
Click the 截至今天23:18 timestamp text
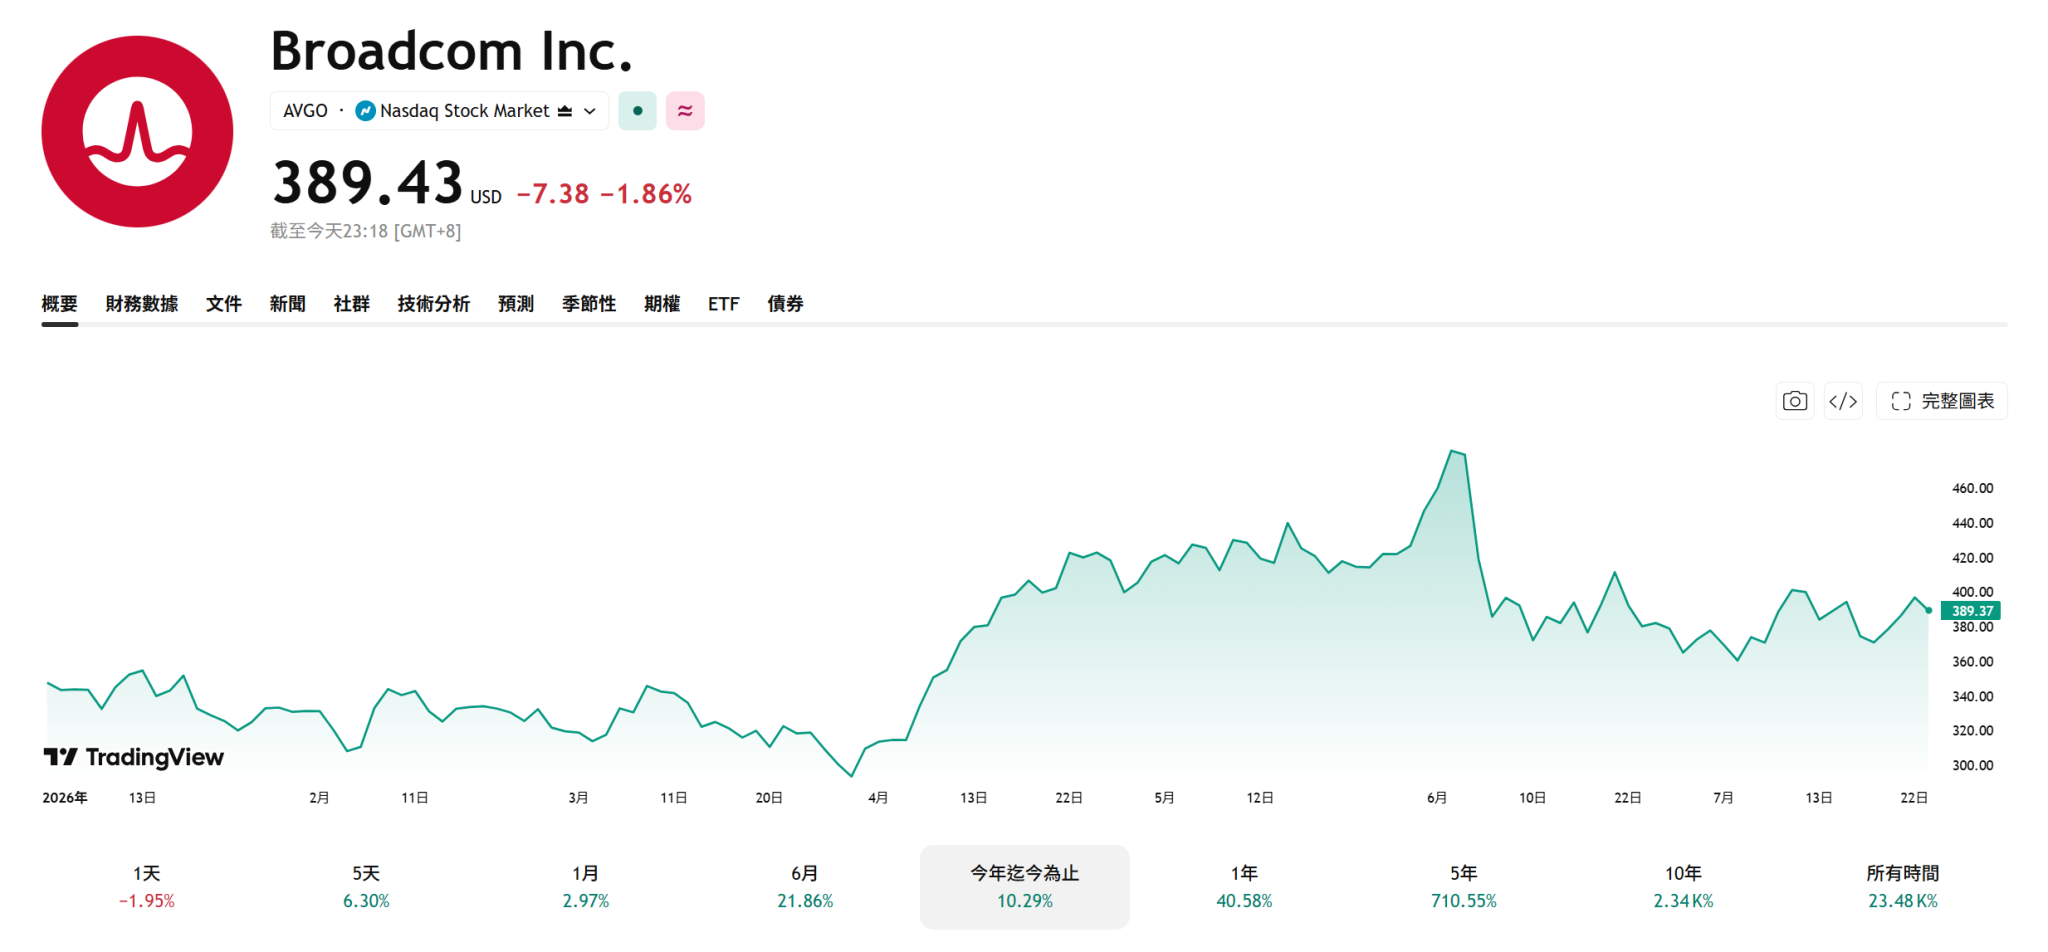365,231
